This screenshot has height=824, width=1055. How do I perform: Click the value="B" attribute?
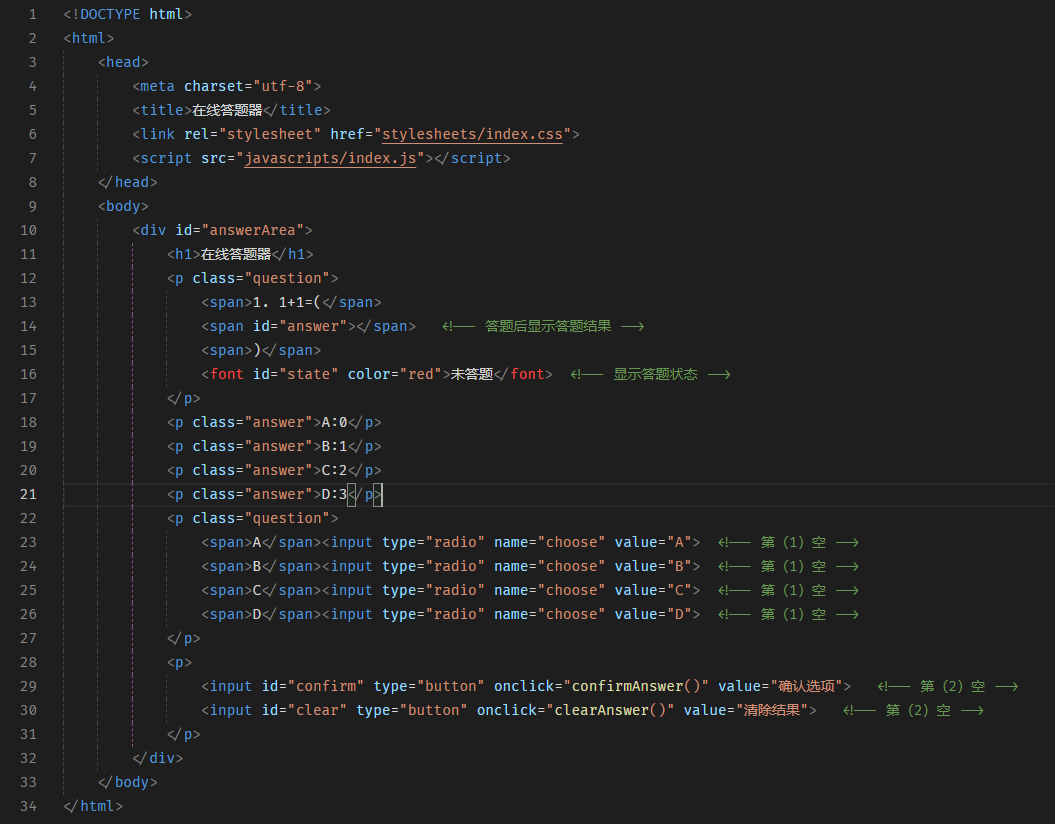(x=653, y=566)
